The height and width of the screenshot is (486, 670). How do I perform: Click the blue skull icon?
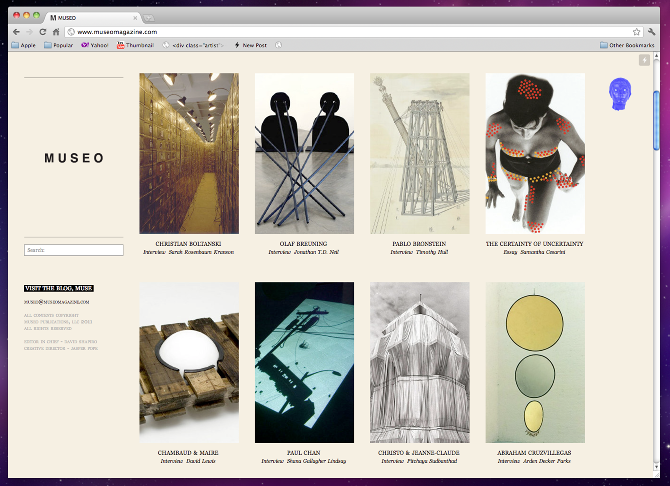tap(618, 92)
